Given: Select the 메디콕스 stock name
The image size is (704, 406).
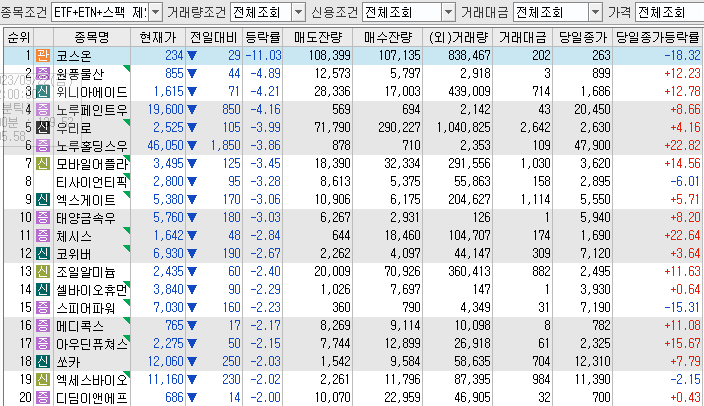Looking at the screenshot, I should 80,326.
